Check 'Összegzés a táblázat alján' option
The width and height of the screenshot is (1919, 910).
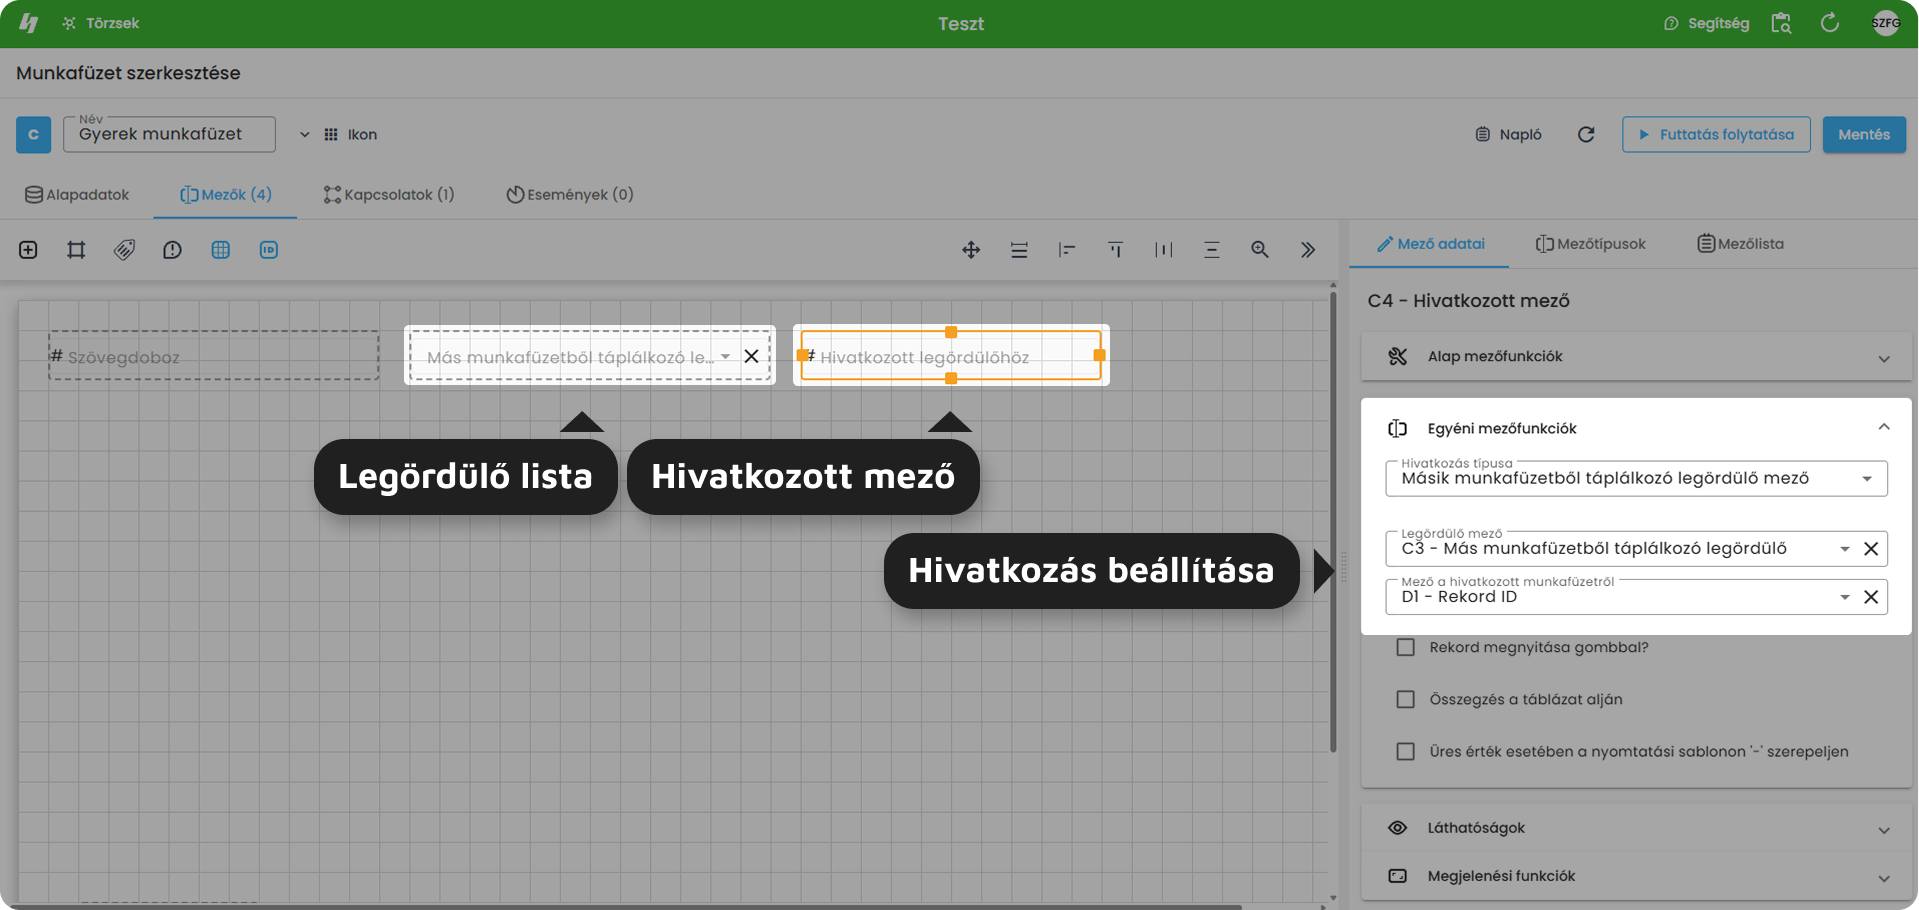1406,699
